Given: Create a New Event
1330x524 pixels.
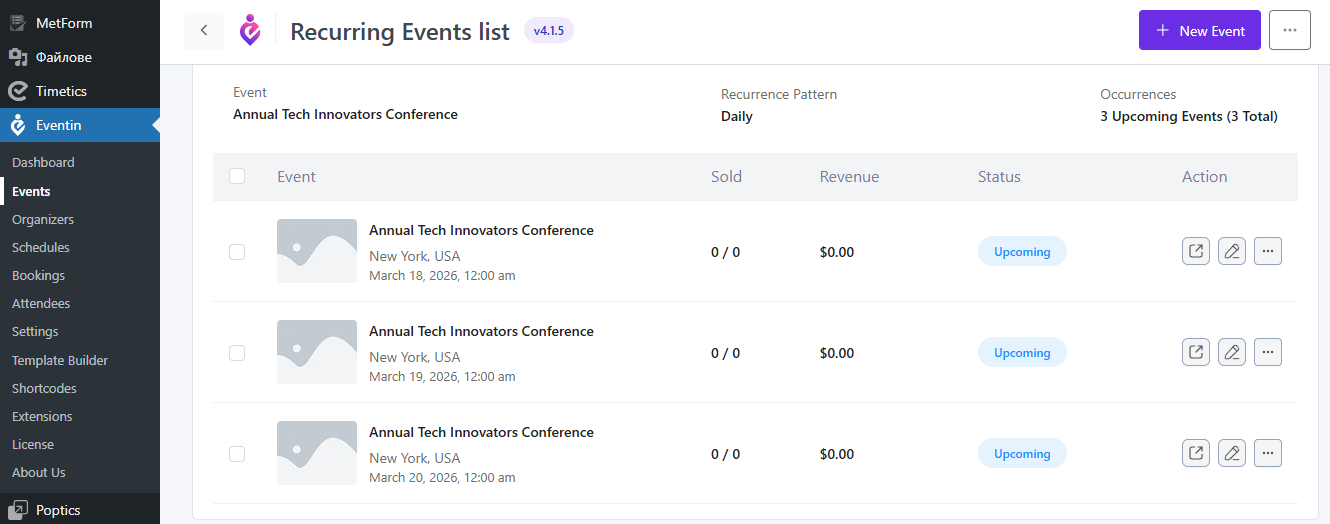Looking at the screenshot, I should 1199,31.
